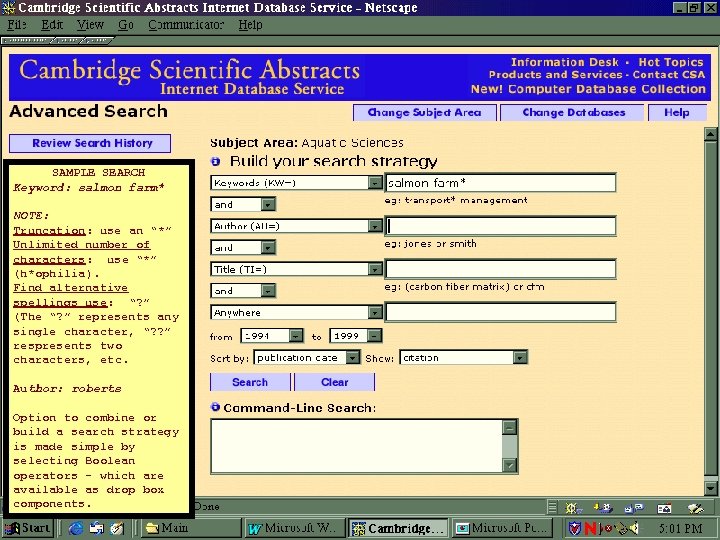Click the Change Databases button
The image size is (720, 540).
tap(574, 112)
